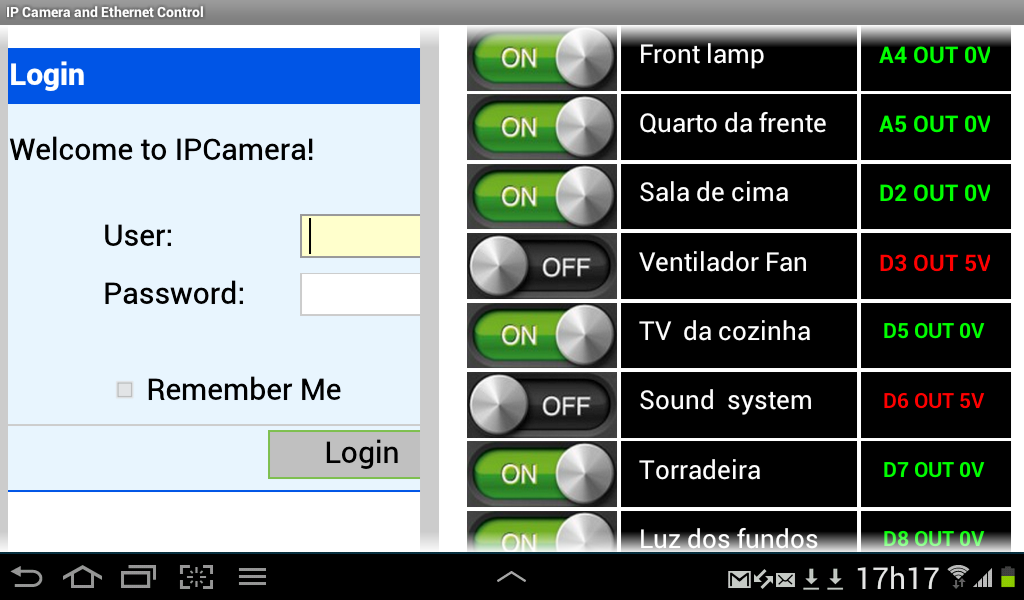
Task: Check the Remember Me checkbox
Action: pos(124,390)
